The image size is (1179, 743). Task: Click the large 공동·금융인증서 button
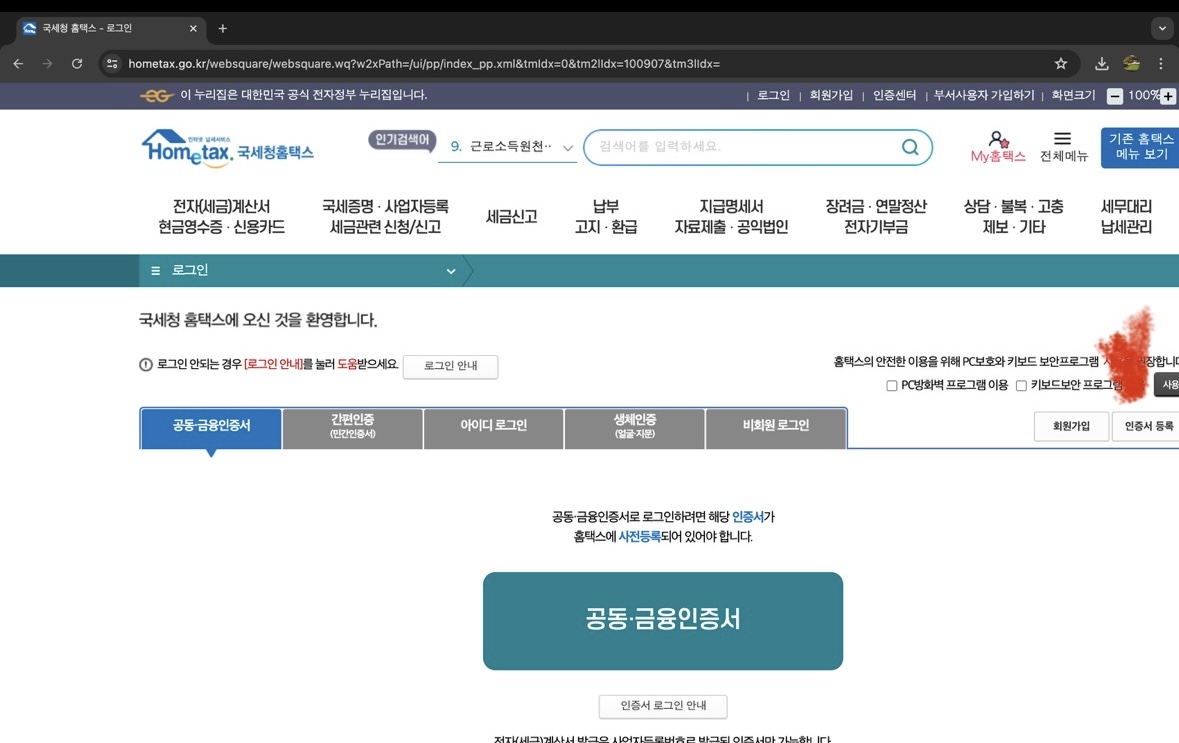point(662,621)
